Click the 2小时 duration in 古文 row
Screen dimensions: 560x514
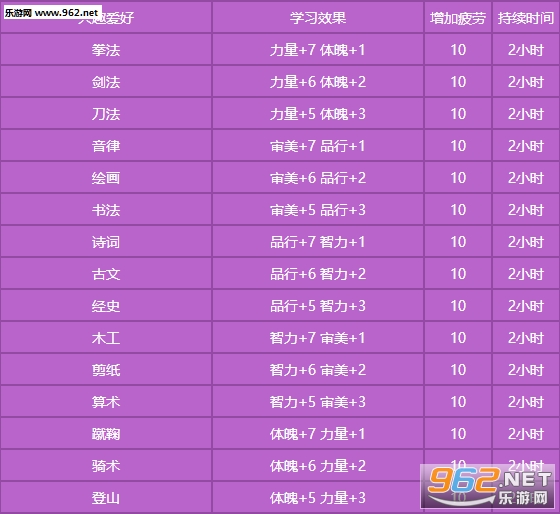(x=526, y=274)
